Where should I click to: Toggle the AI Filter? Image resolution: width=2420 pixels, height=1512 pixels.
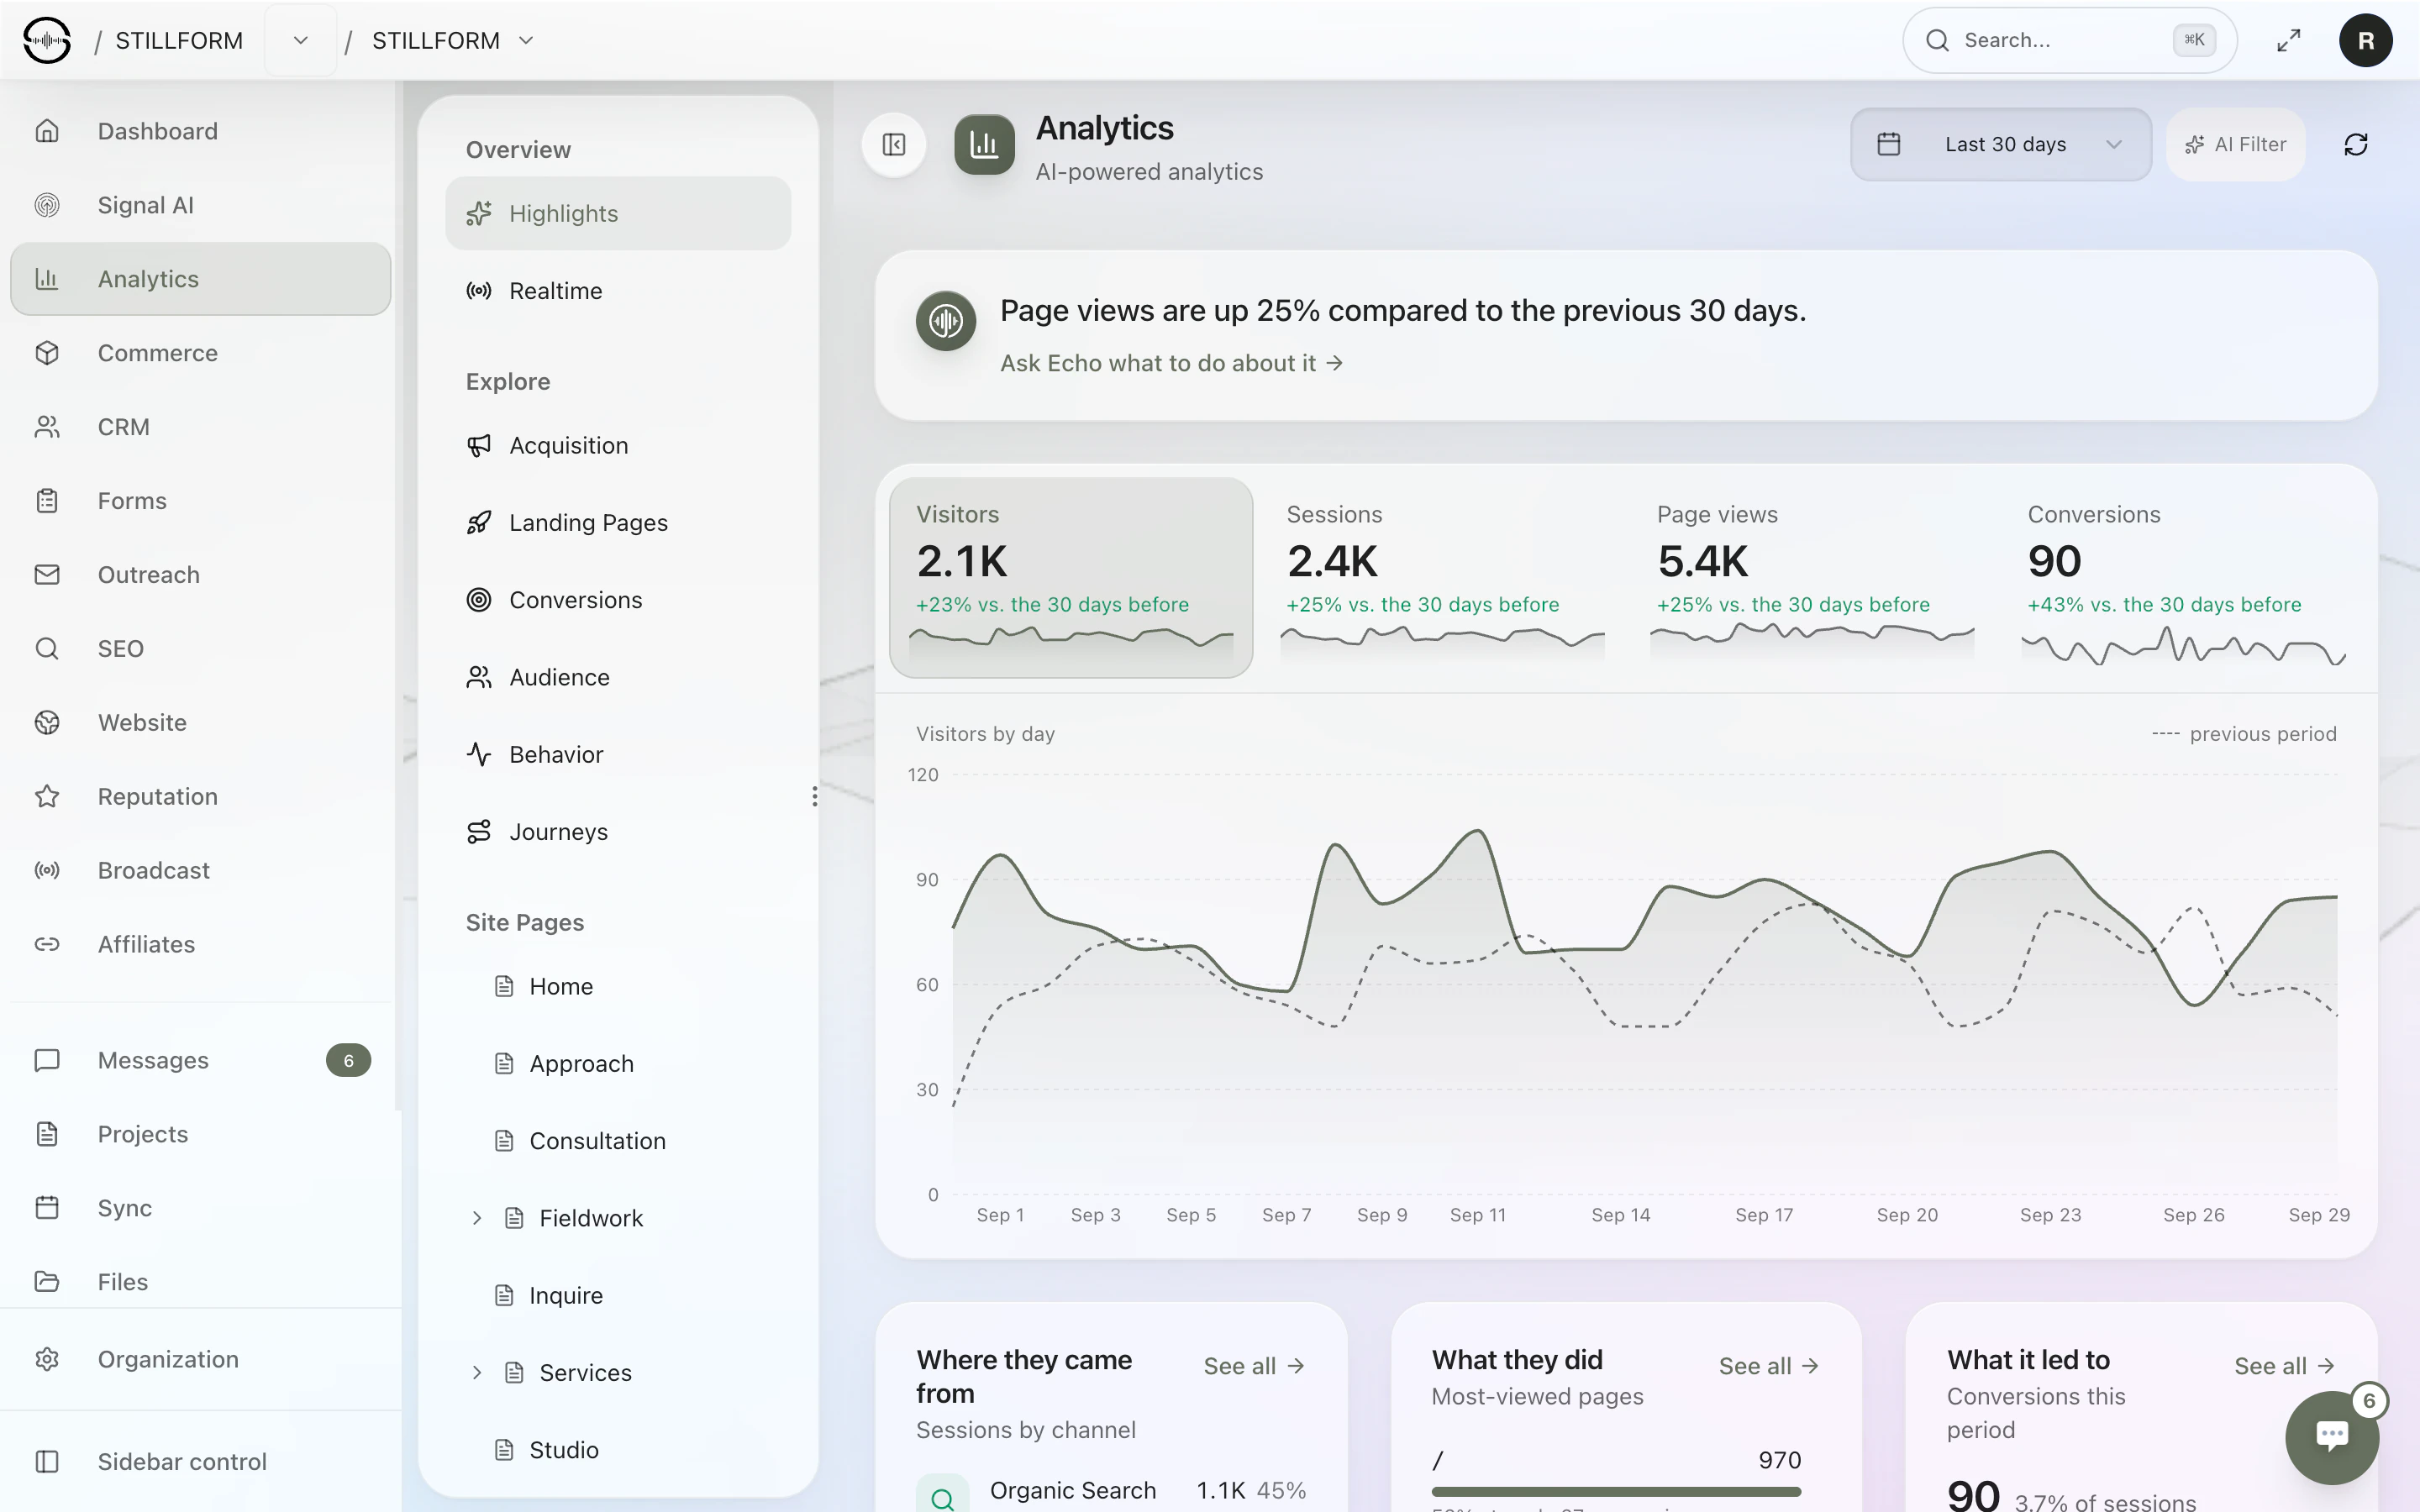click(2236, 145)
